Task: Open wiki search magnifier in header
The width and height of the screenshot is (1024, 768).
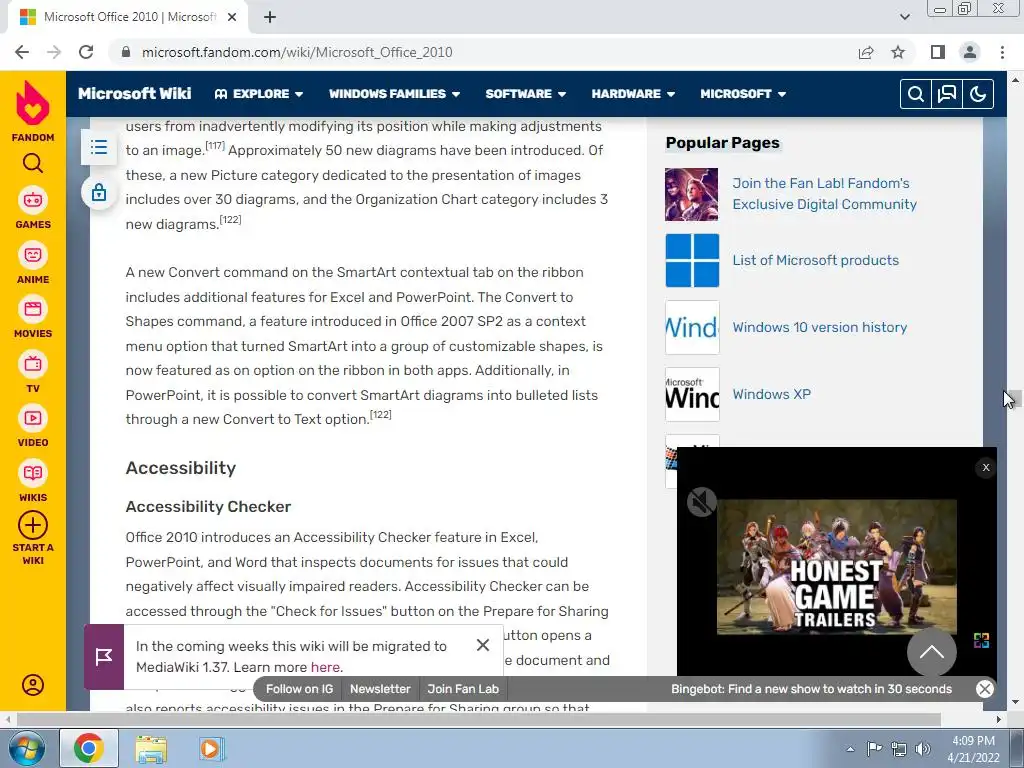Action: [916, 94]
